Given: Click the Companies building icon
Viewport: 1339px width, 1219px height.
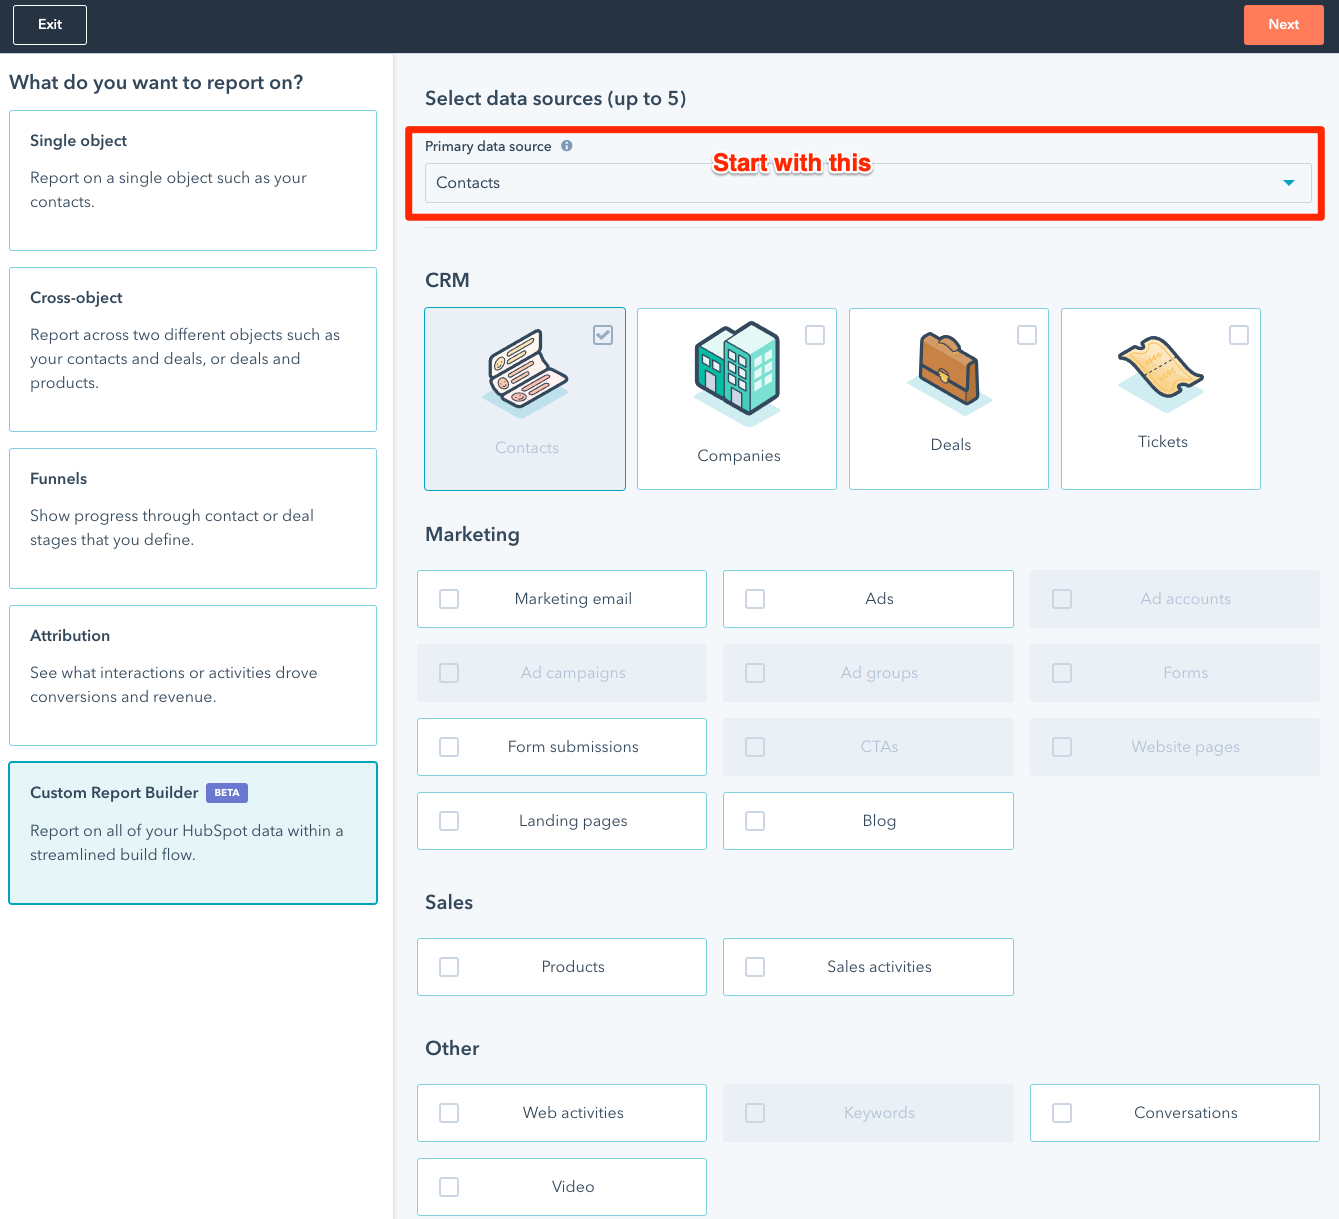Looking at the screenshot, I should pos(738,370).
